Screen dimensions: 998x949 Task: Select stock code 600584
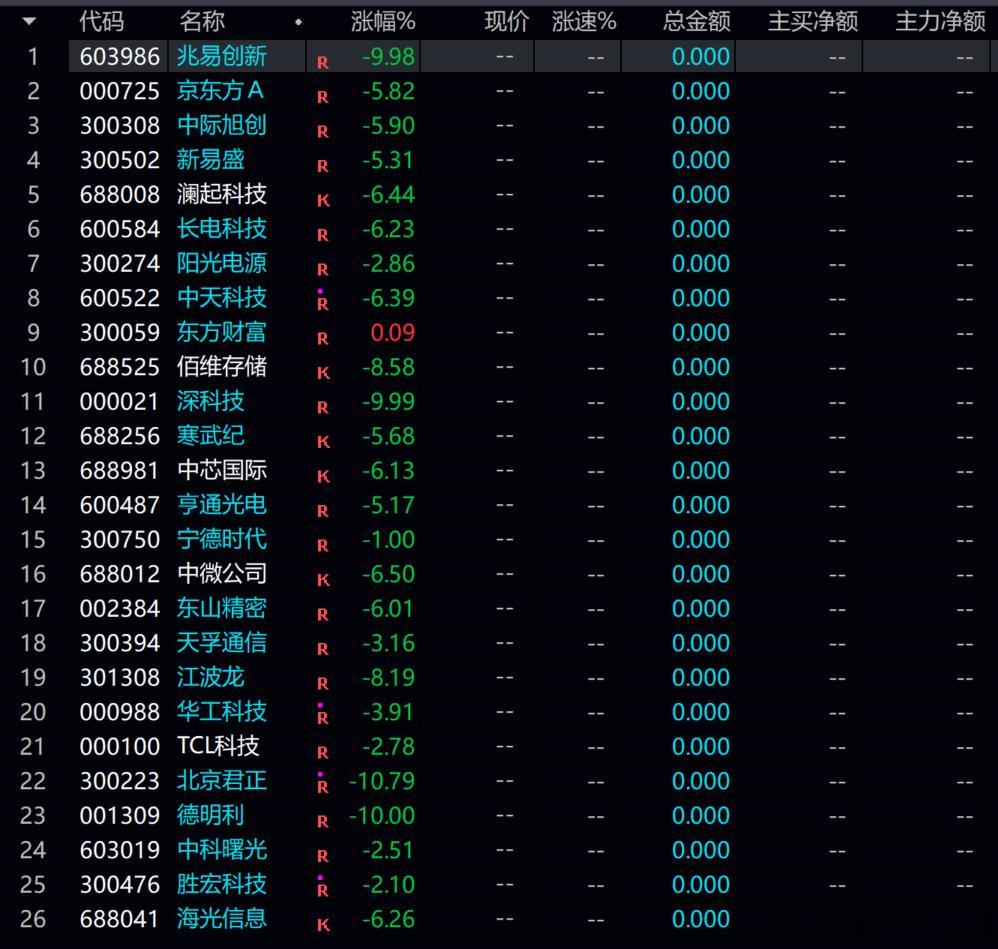[120, 229]
